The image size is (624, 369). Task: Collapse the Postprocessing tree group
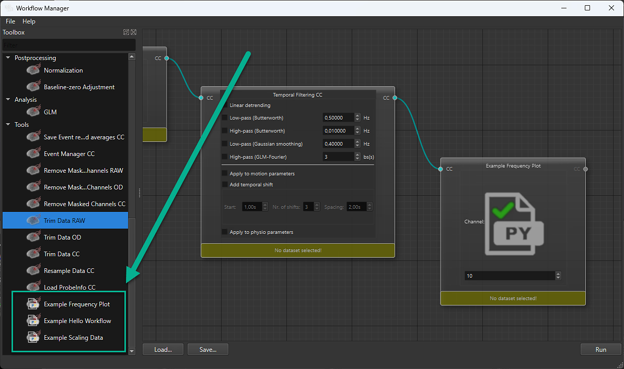8,58
